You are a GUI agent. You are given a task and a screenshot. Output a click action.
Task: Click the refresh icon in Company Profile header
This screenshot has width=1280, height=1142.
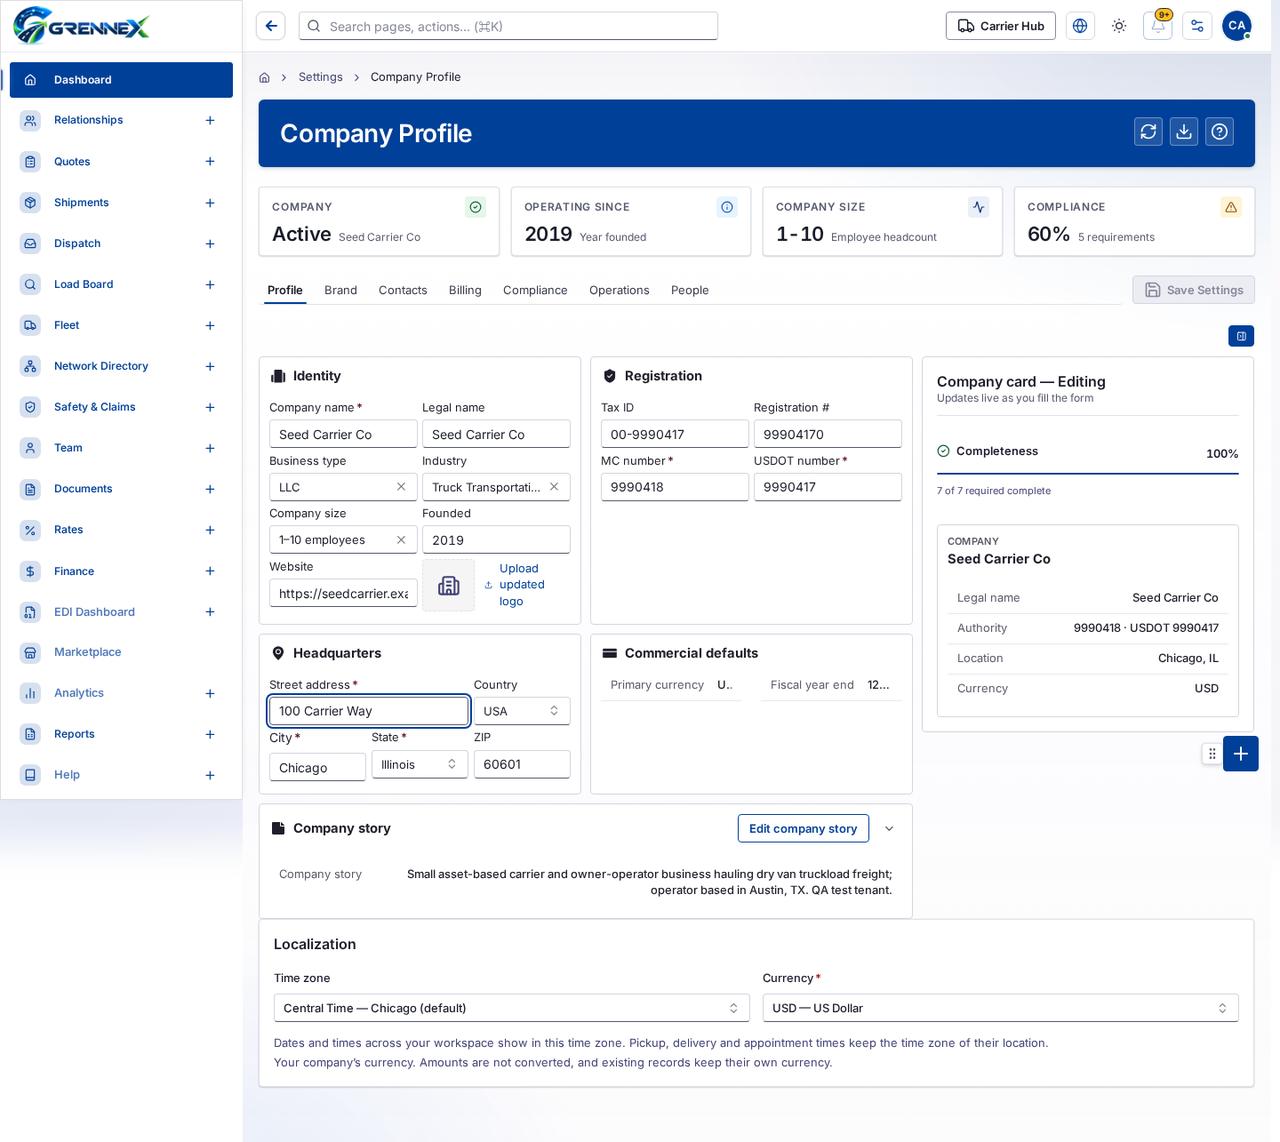pyautogui.click(x=1148, y=131)
